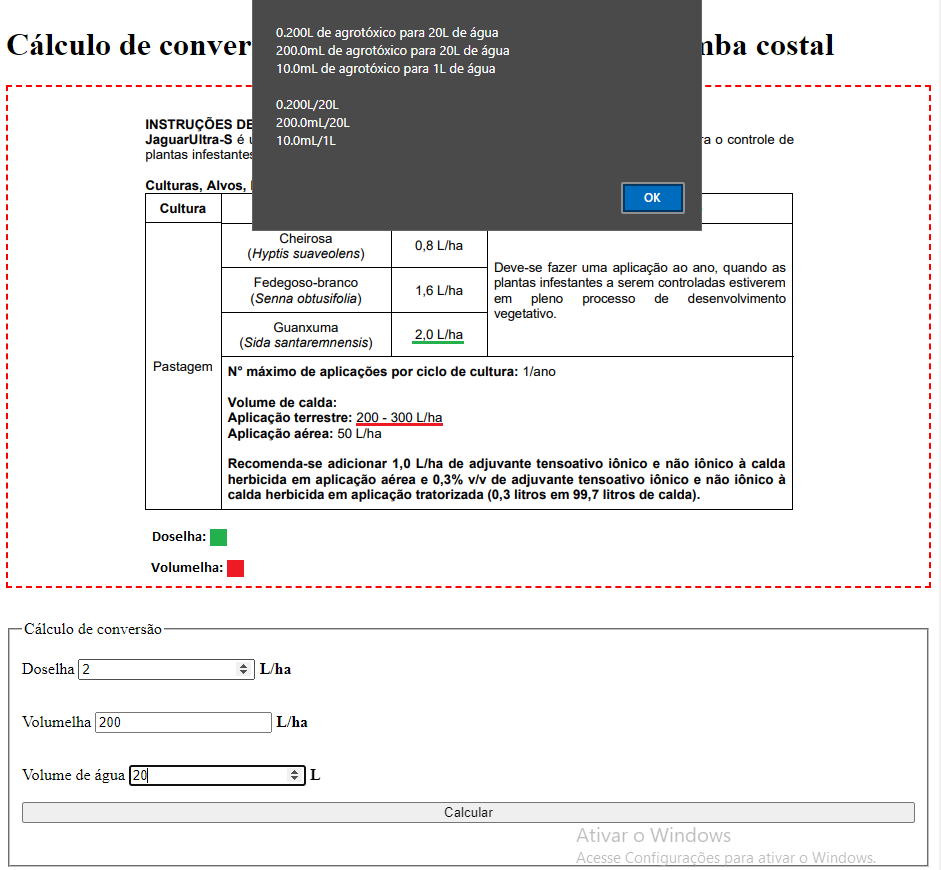Click 'Aplicação aérea: 50 L/ha' text
Viewport: 941px width, 870px height.
click(x=304, y=433)
